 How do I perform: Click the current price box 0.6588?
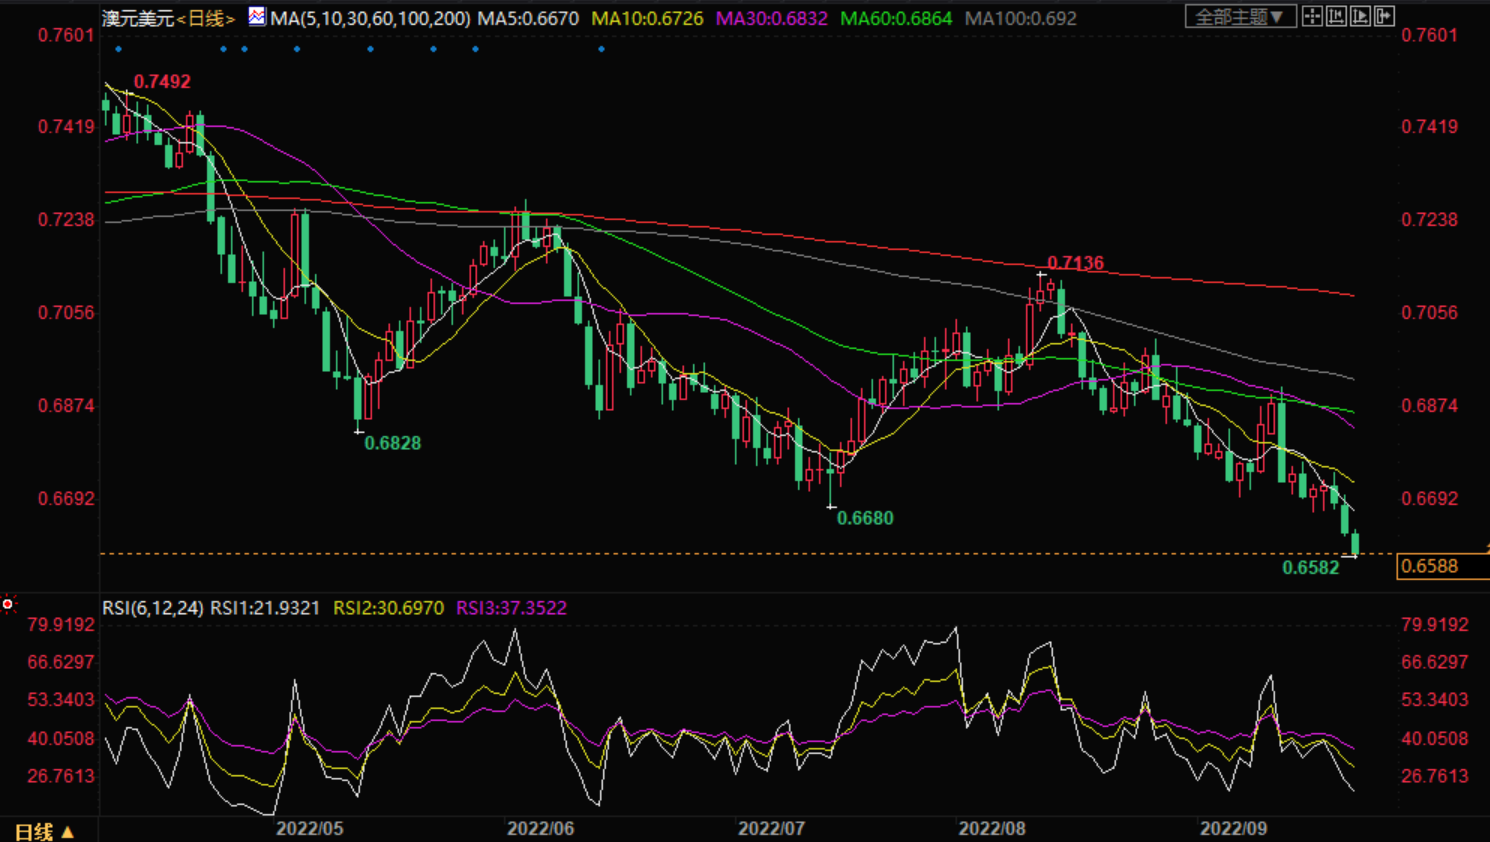pos(1442,566)
